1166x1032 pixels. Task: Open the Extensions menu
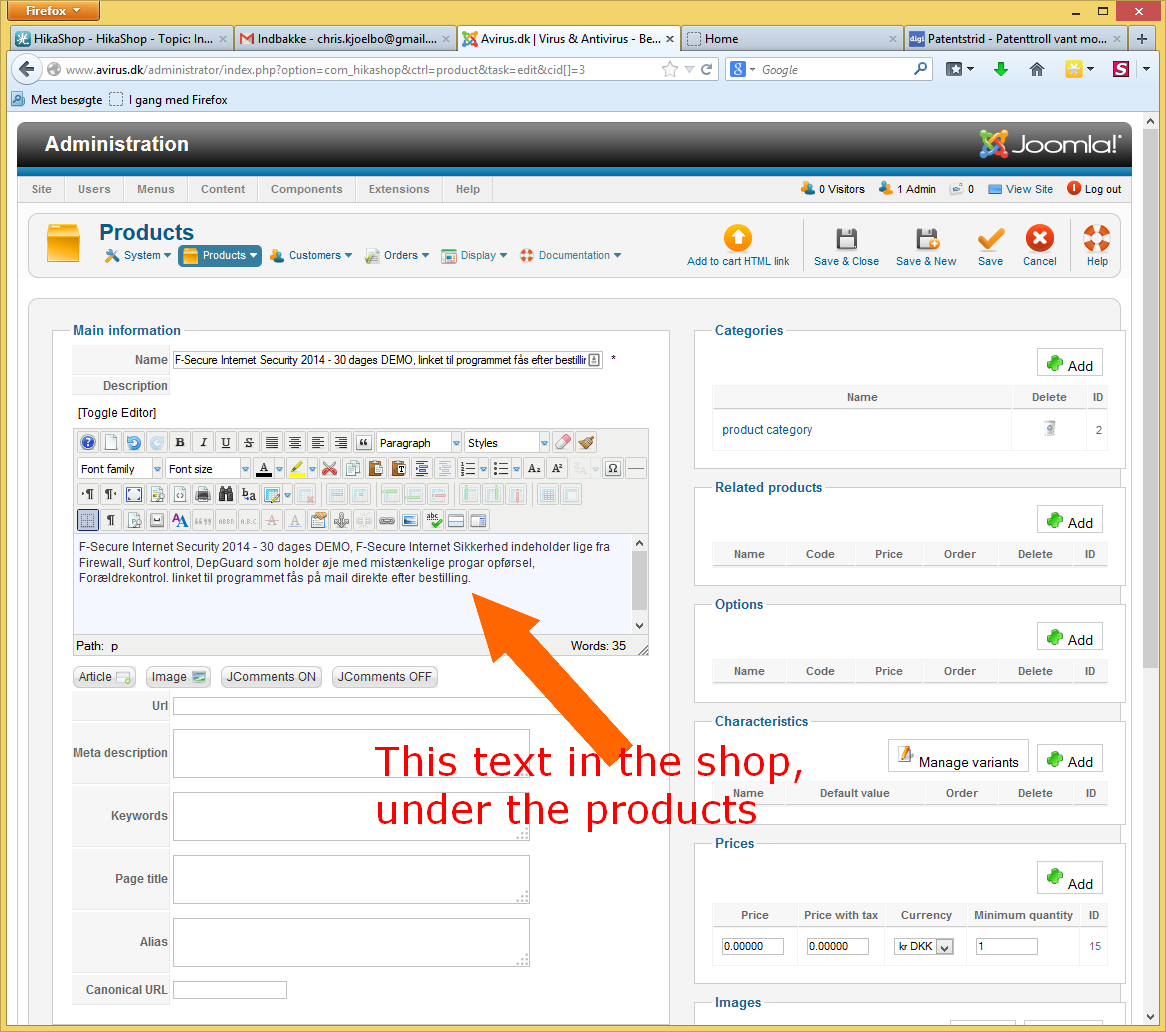coord(399,190)
